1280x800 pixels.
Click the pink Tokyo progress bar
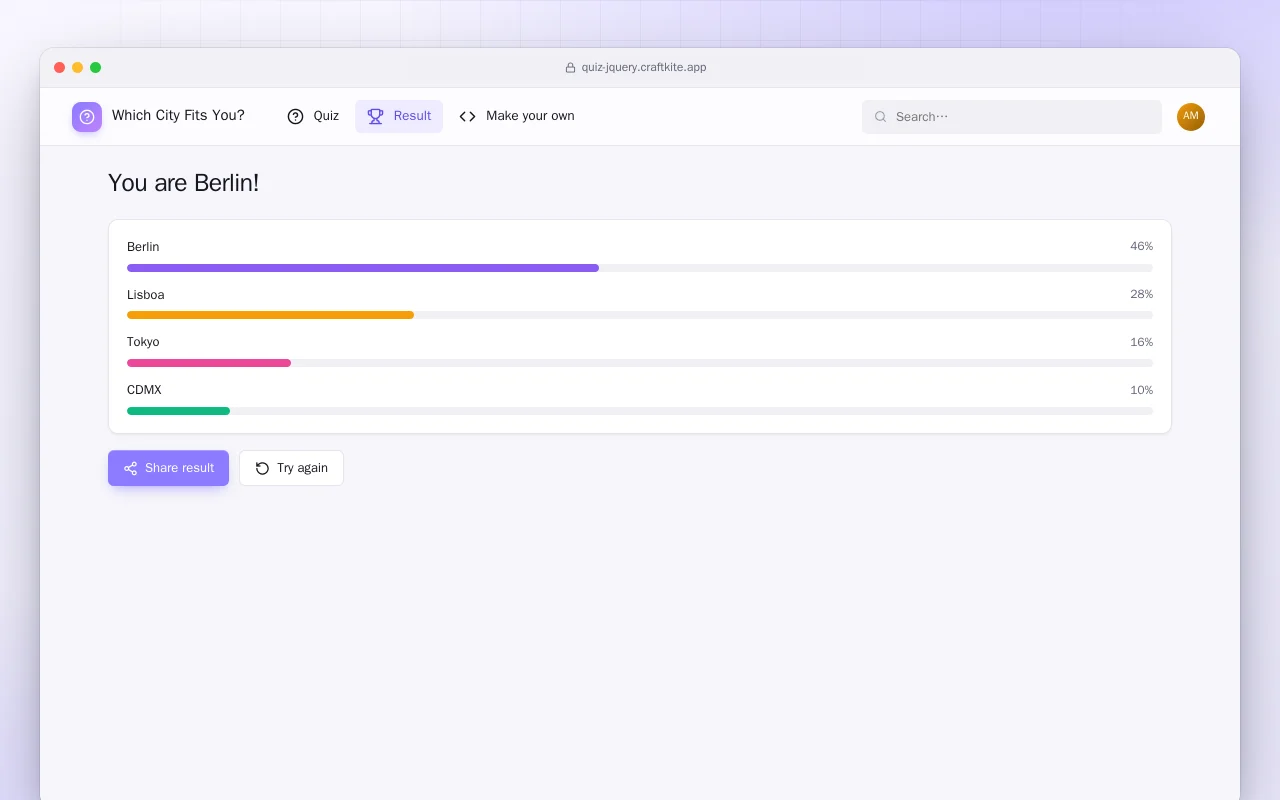[x=209, y=363]
